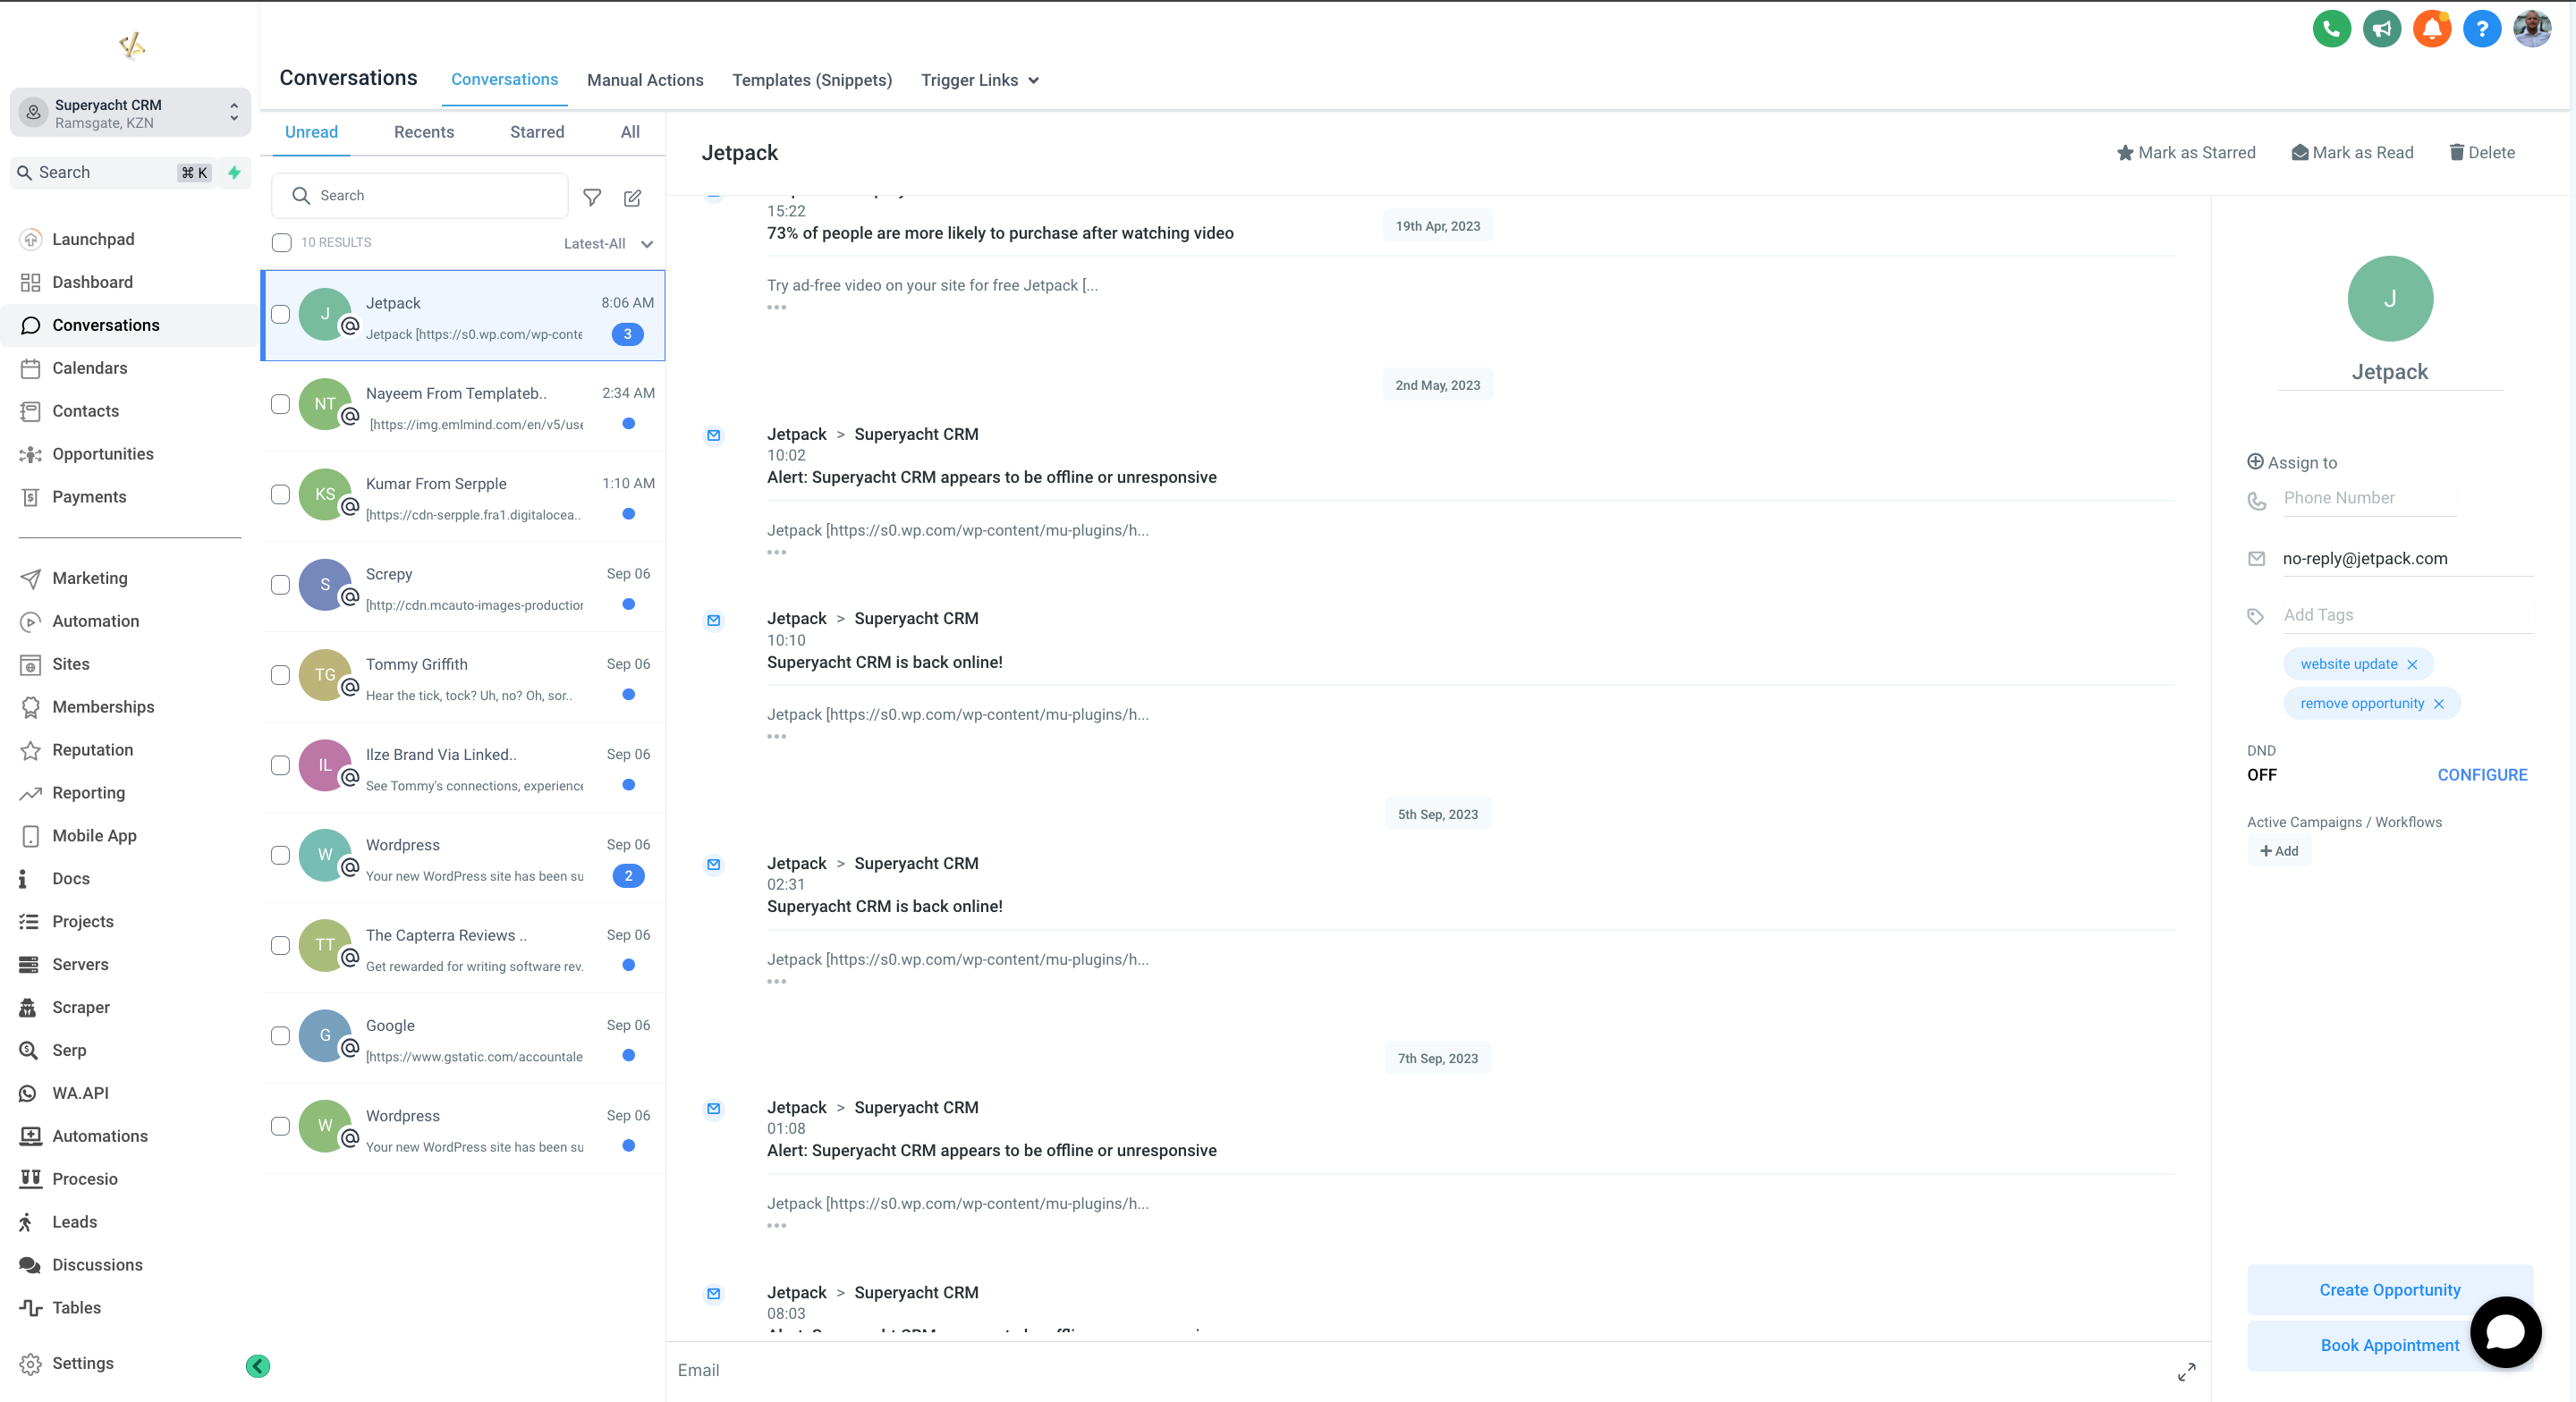
Task: Open the user profile avatar
Action: (x=2531, y=29)
